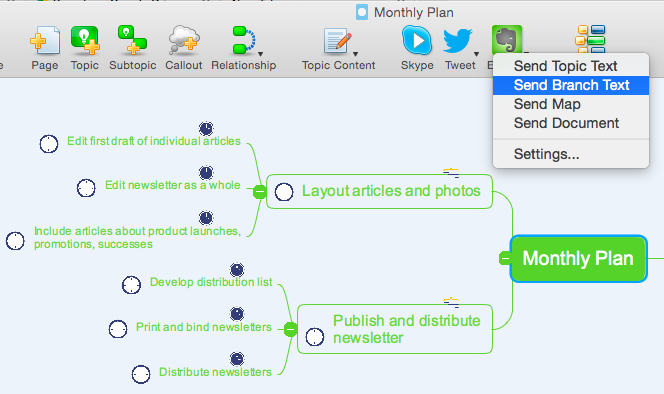Click progress circle beside Distribute newsletters

click(141, 375)
